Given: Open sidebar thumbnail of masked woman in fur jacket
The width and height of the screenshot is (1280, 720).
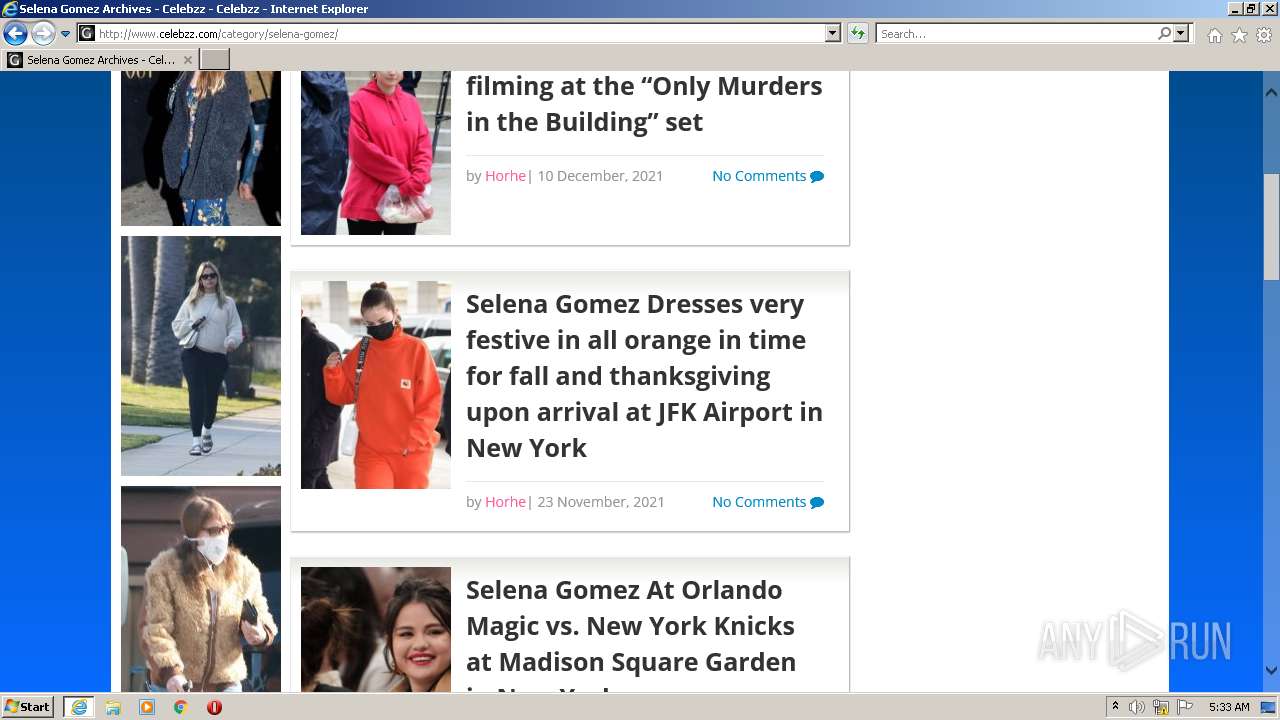Looking at the screenshot, I should [x=201, y=589].
